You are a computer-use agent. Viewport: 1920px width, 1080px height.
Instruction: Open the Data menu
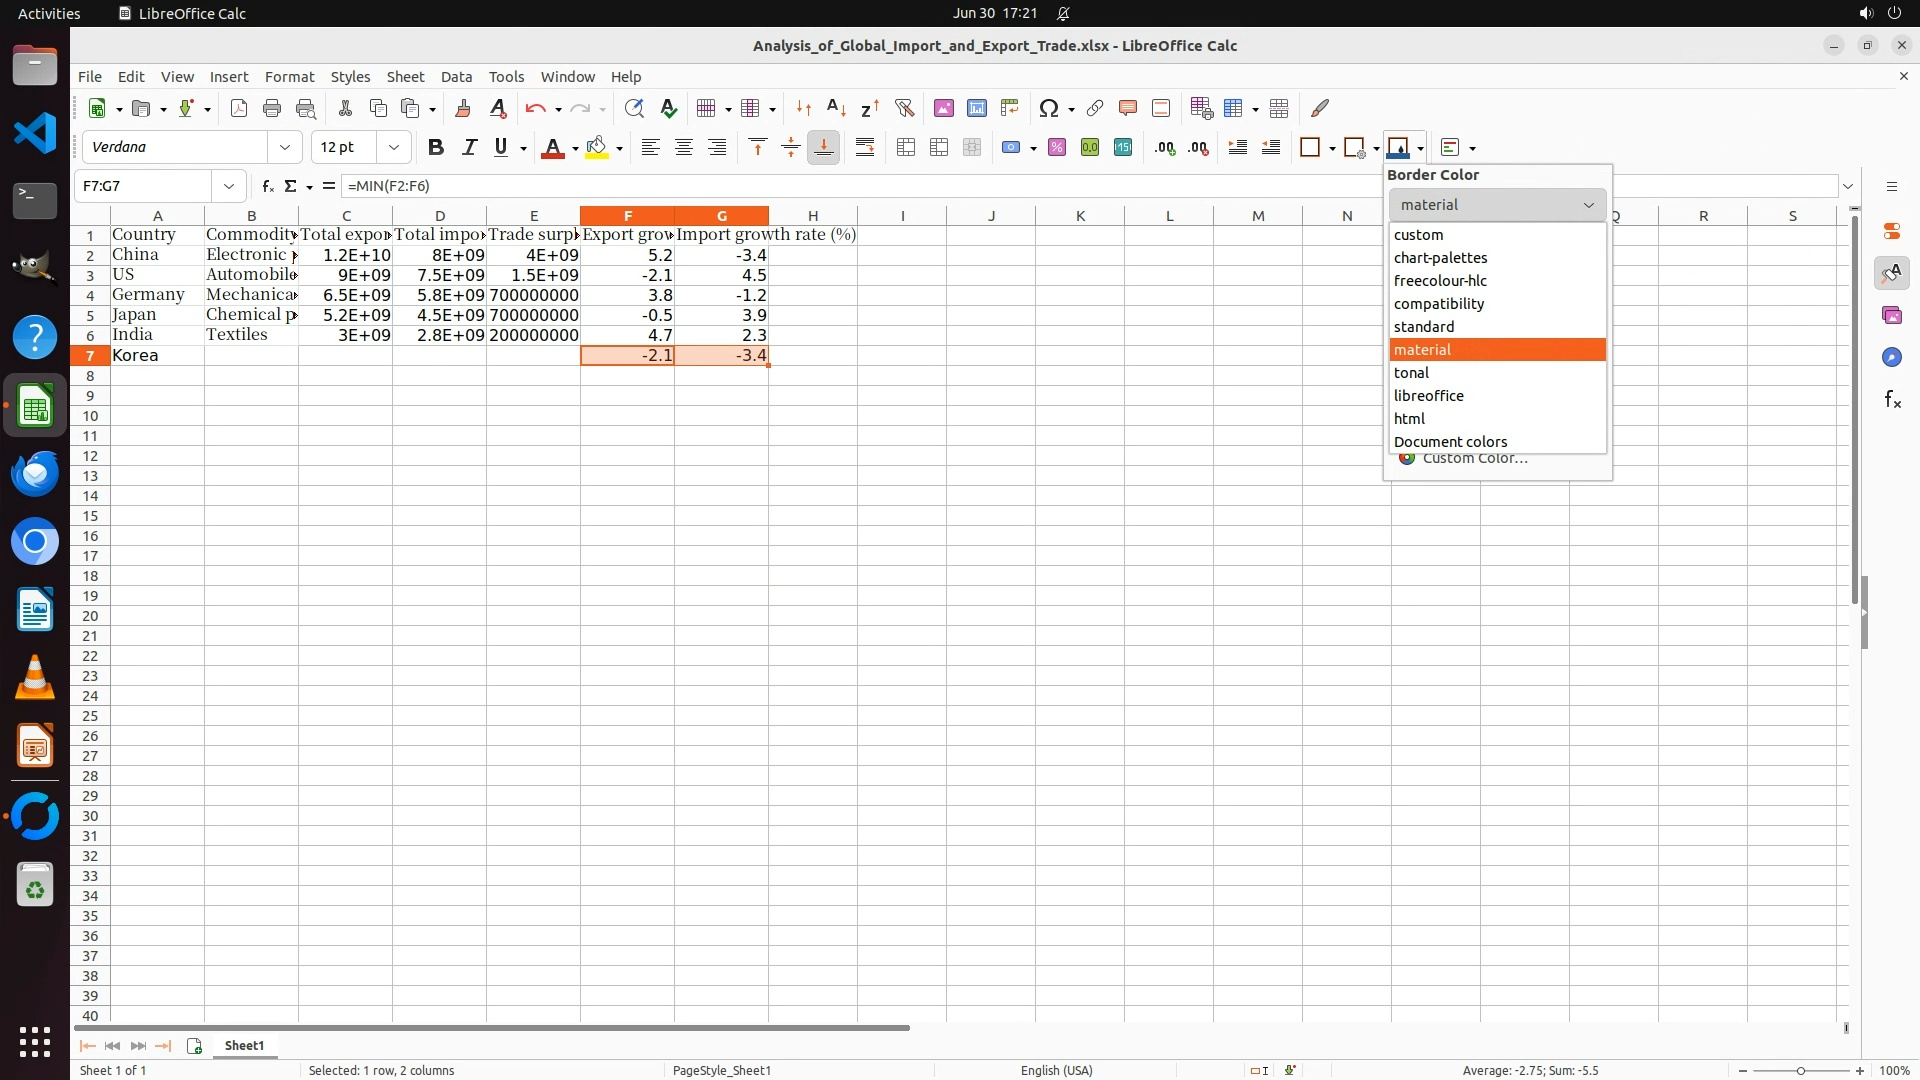click(456, 77)
